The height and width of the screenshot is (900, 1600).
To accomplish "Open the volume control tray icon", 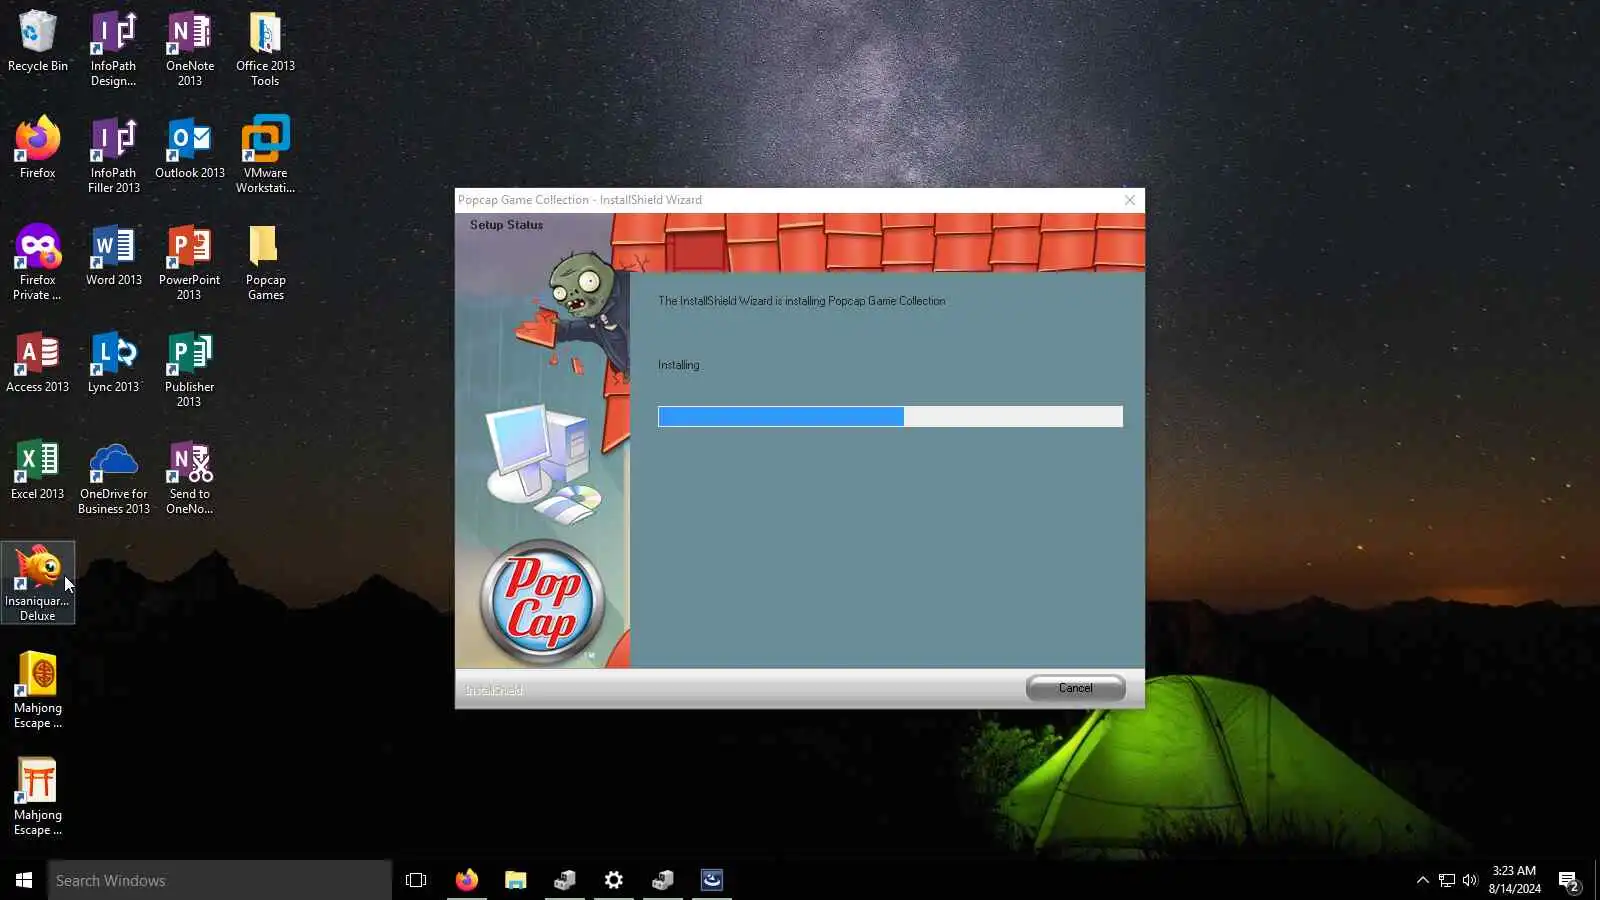I will (x=1470, y=880).
